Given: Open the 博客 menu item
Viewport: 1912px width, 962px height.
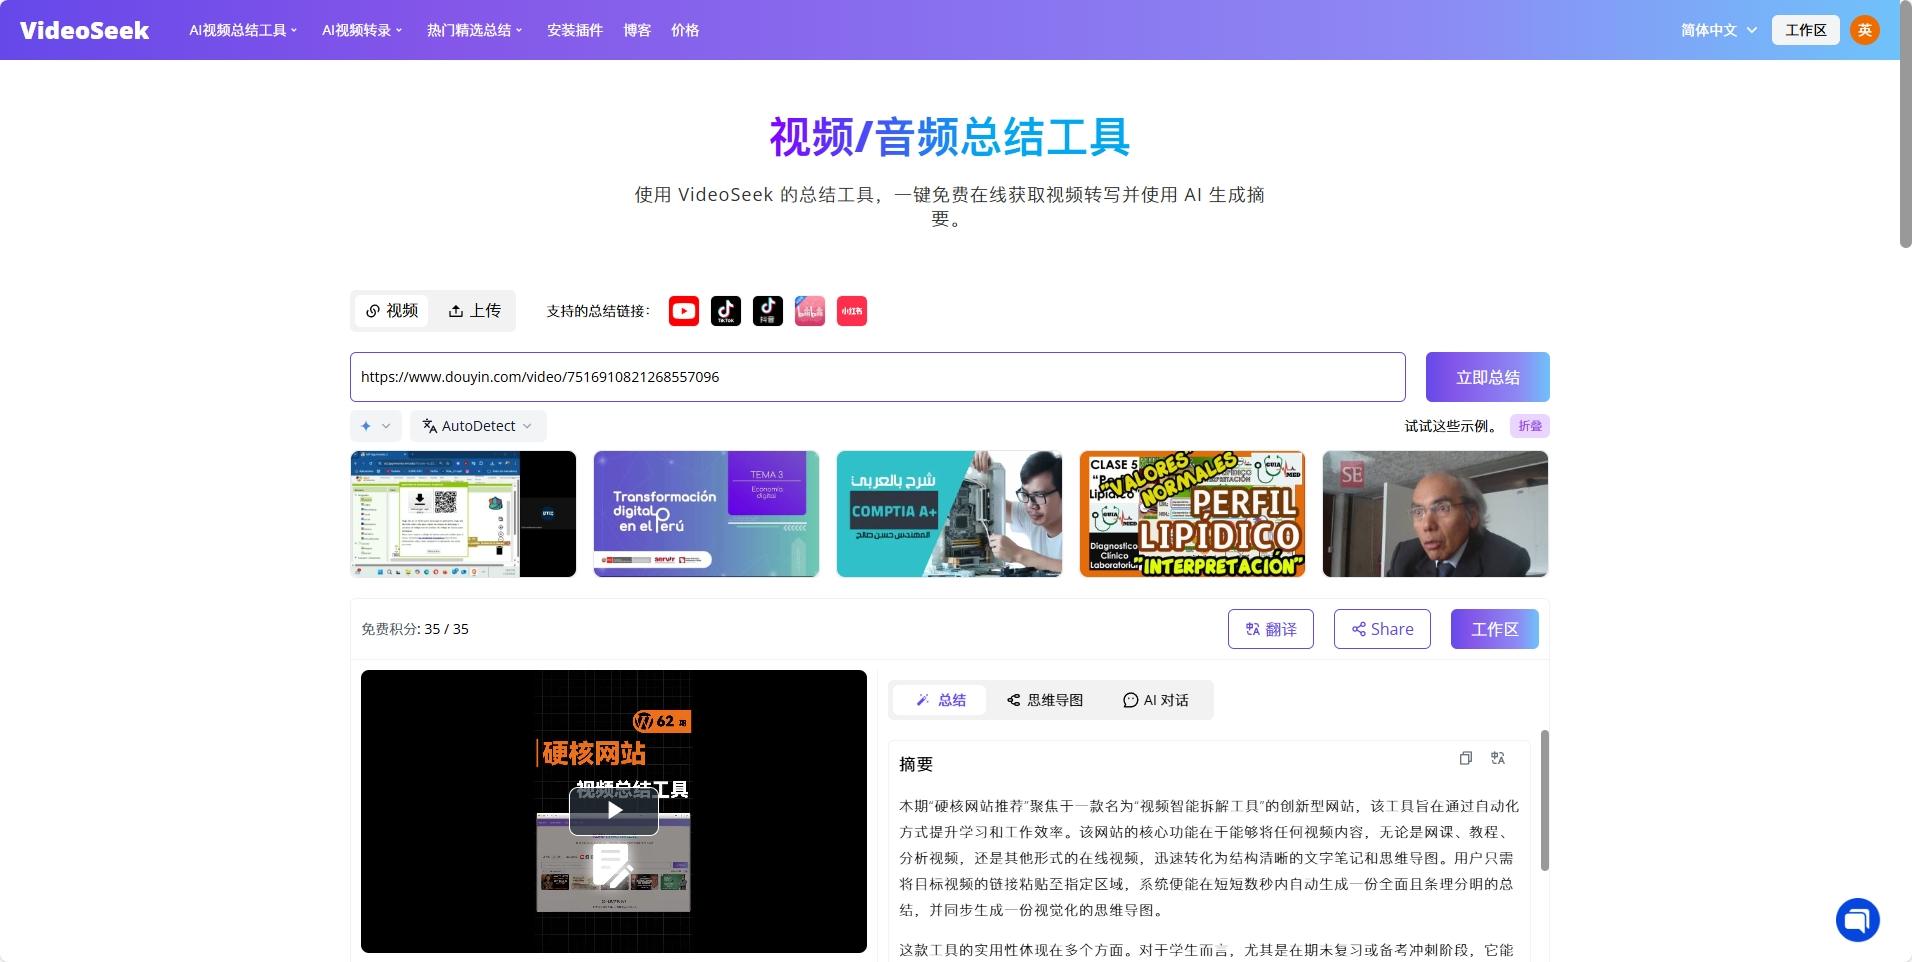Looking at the screenshot, I should click(x=636, y=30).
